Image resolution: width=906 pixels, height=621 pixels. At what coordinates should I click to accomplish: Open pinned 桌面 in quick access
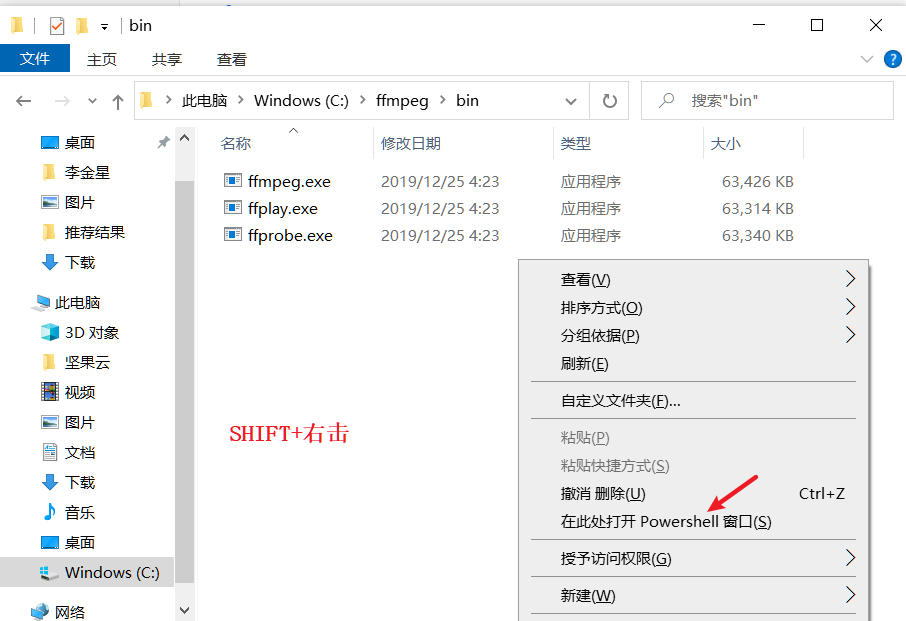[80, 142]
